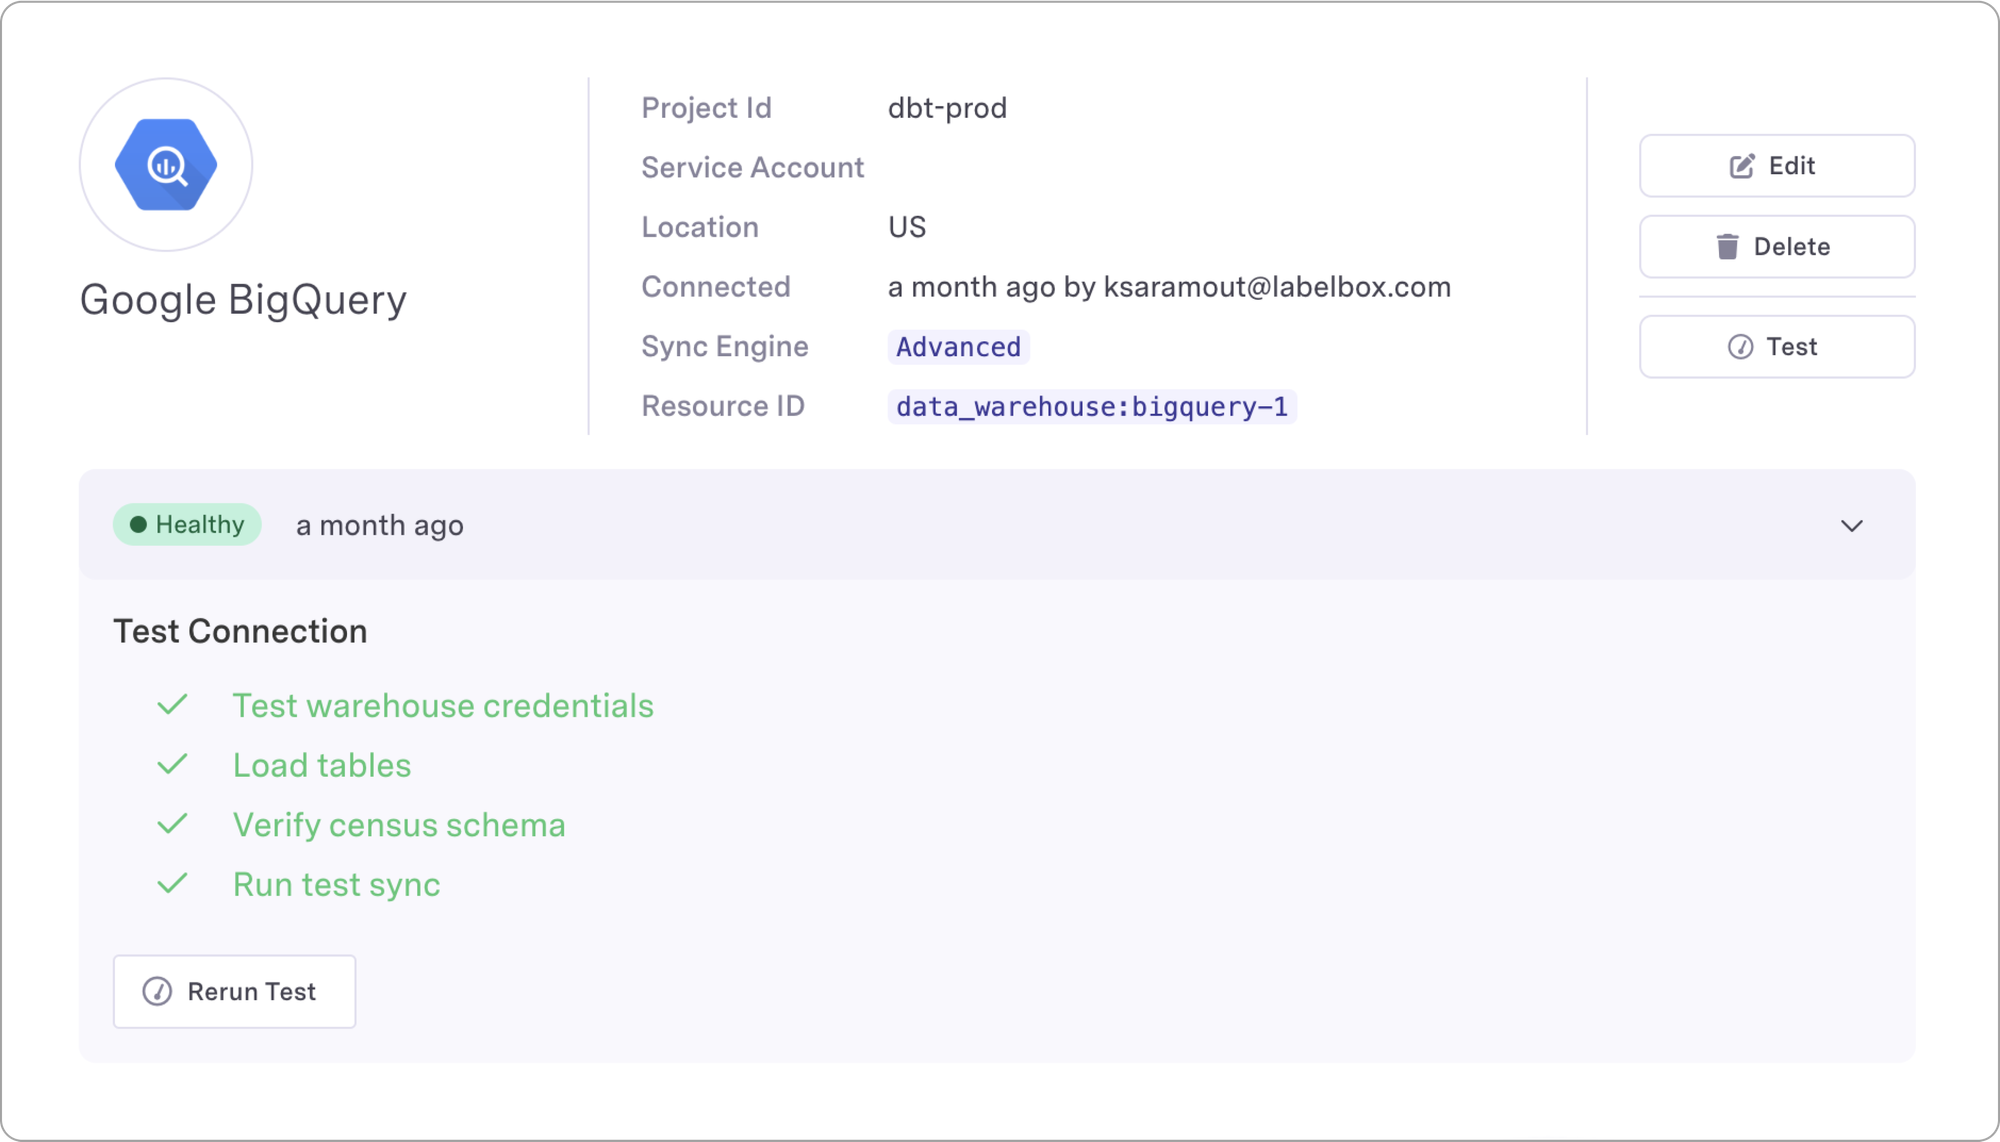Click checkmark beside Test warehouse credentials
The image size is (2000, 1142).
[x=172, y=705]
